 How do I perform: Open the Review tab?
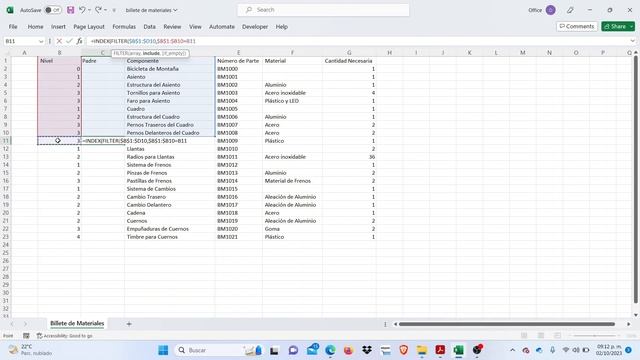click(x=172, y=27)
